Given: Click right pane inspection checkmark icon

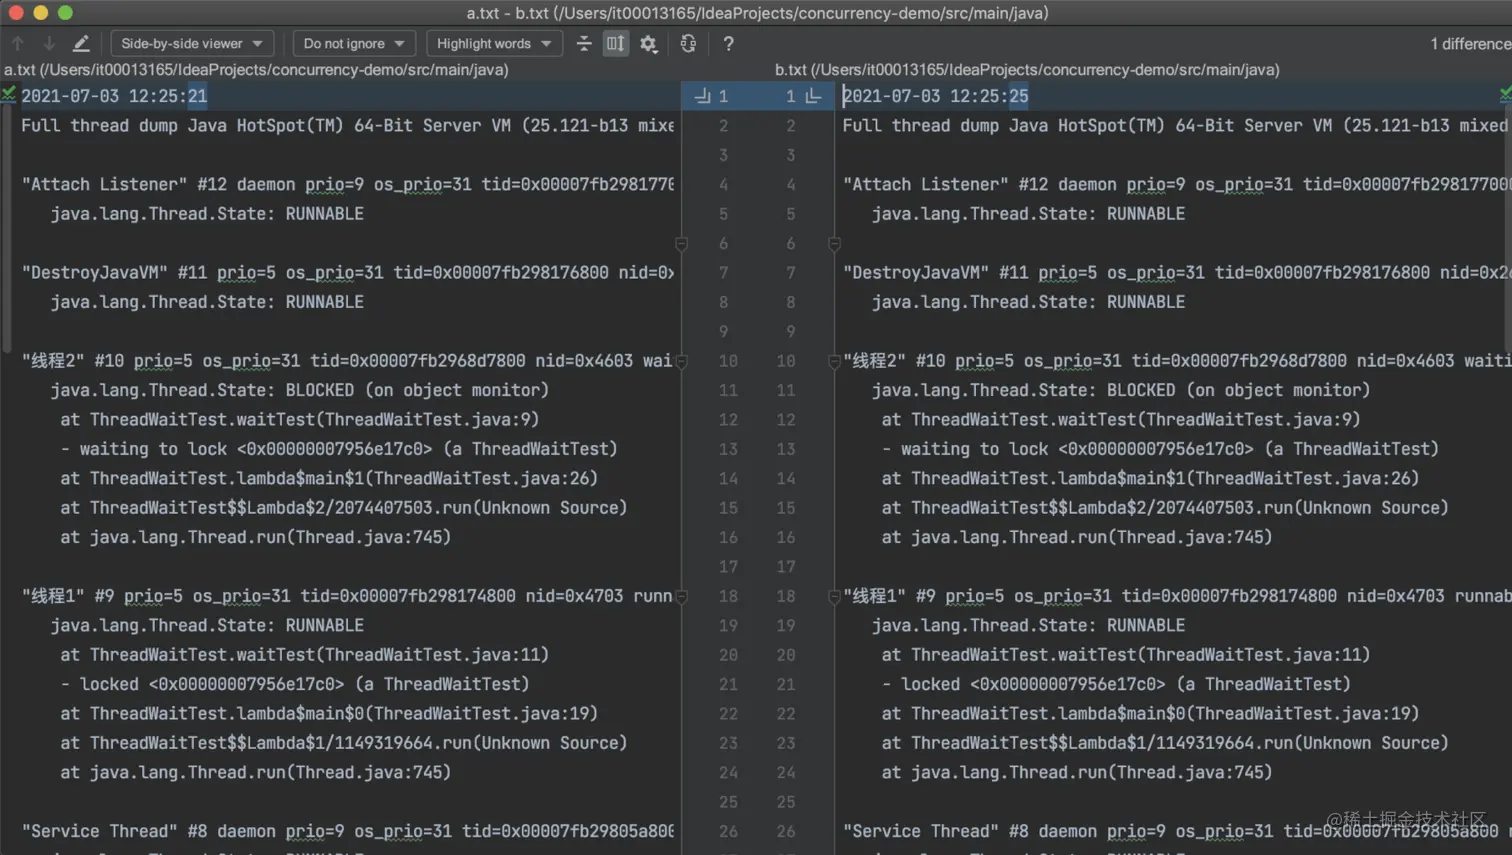Looking at the screenshot, I should [1505, 94].
